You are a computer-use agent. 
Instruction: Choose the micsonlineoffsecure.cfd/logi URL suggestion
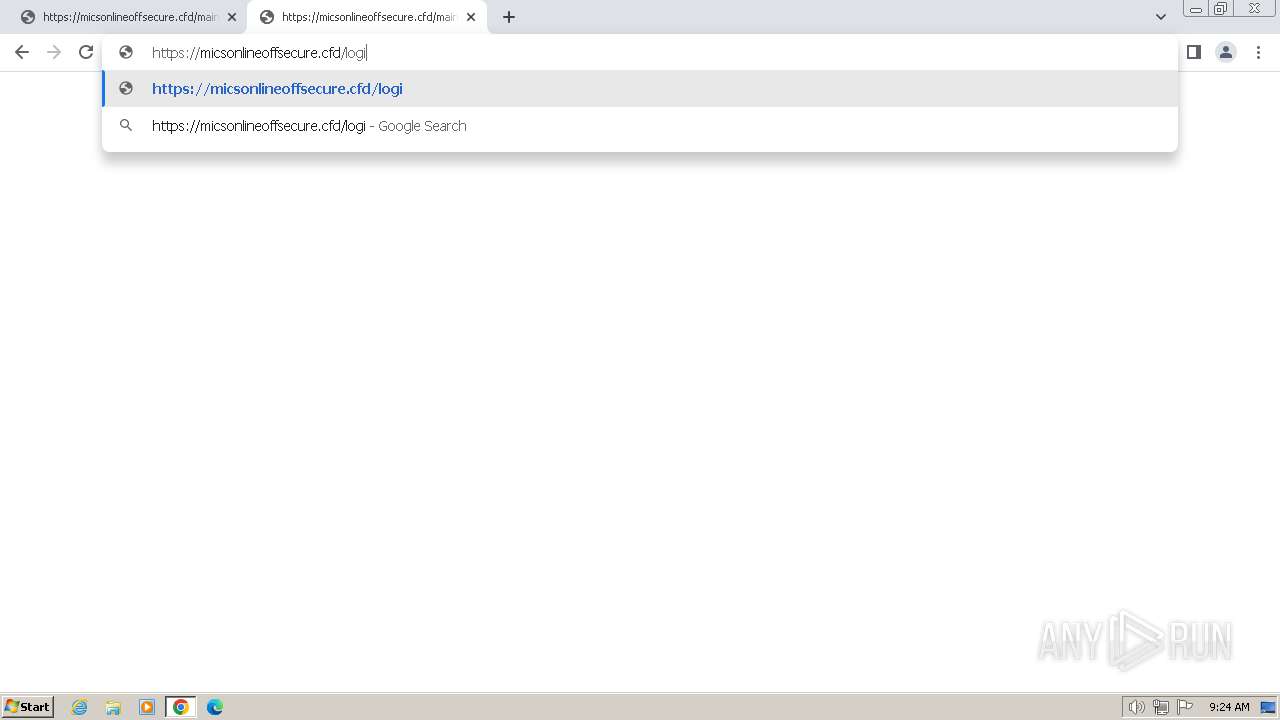point(640,88)
